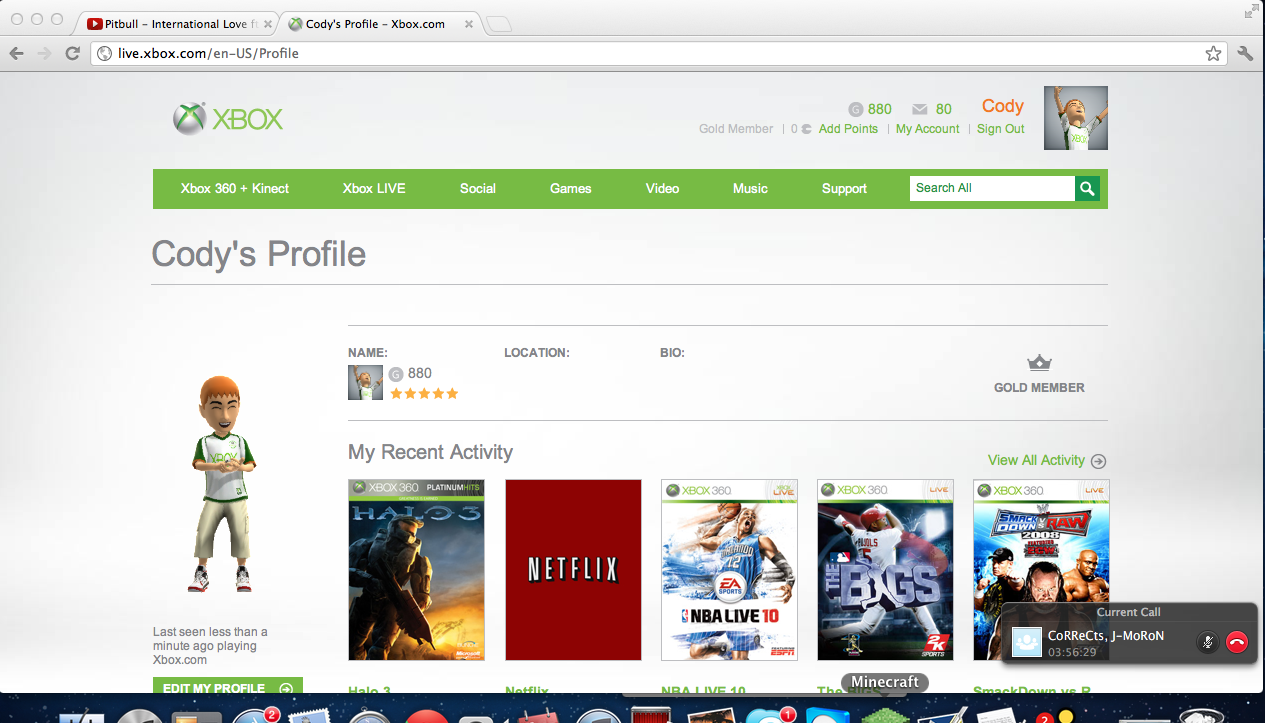Screen dimensions: 1265x723
Task: Open the Games menu
Action: point(571,188)
